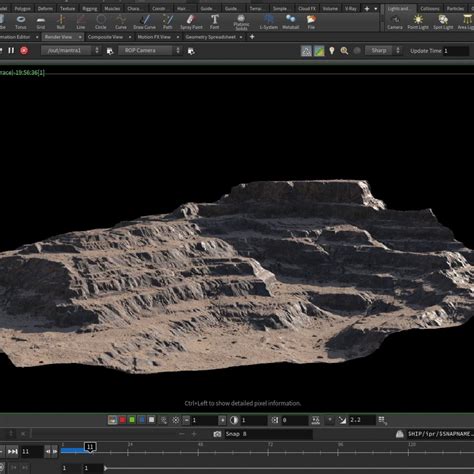Add a Spot Light from the shelf
The height and width of the screenshot is (474, 474).
443,22
